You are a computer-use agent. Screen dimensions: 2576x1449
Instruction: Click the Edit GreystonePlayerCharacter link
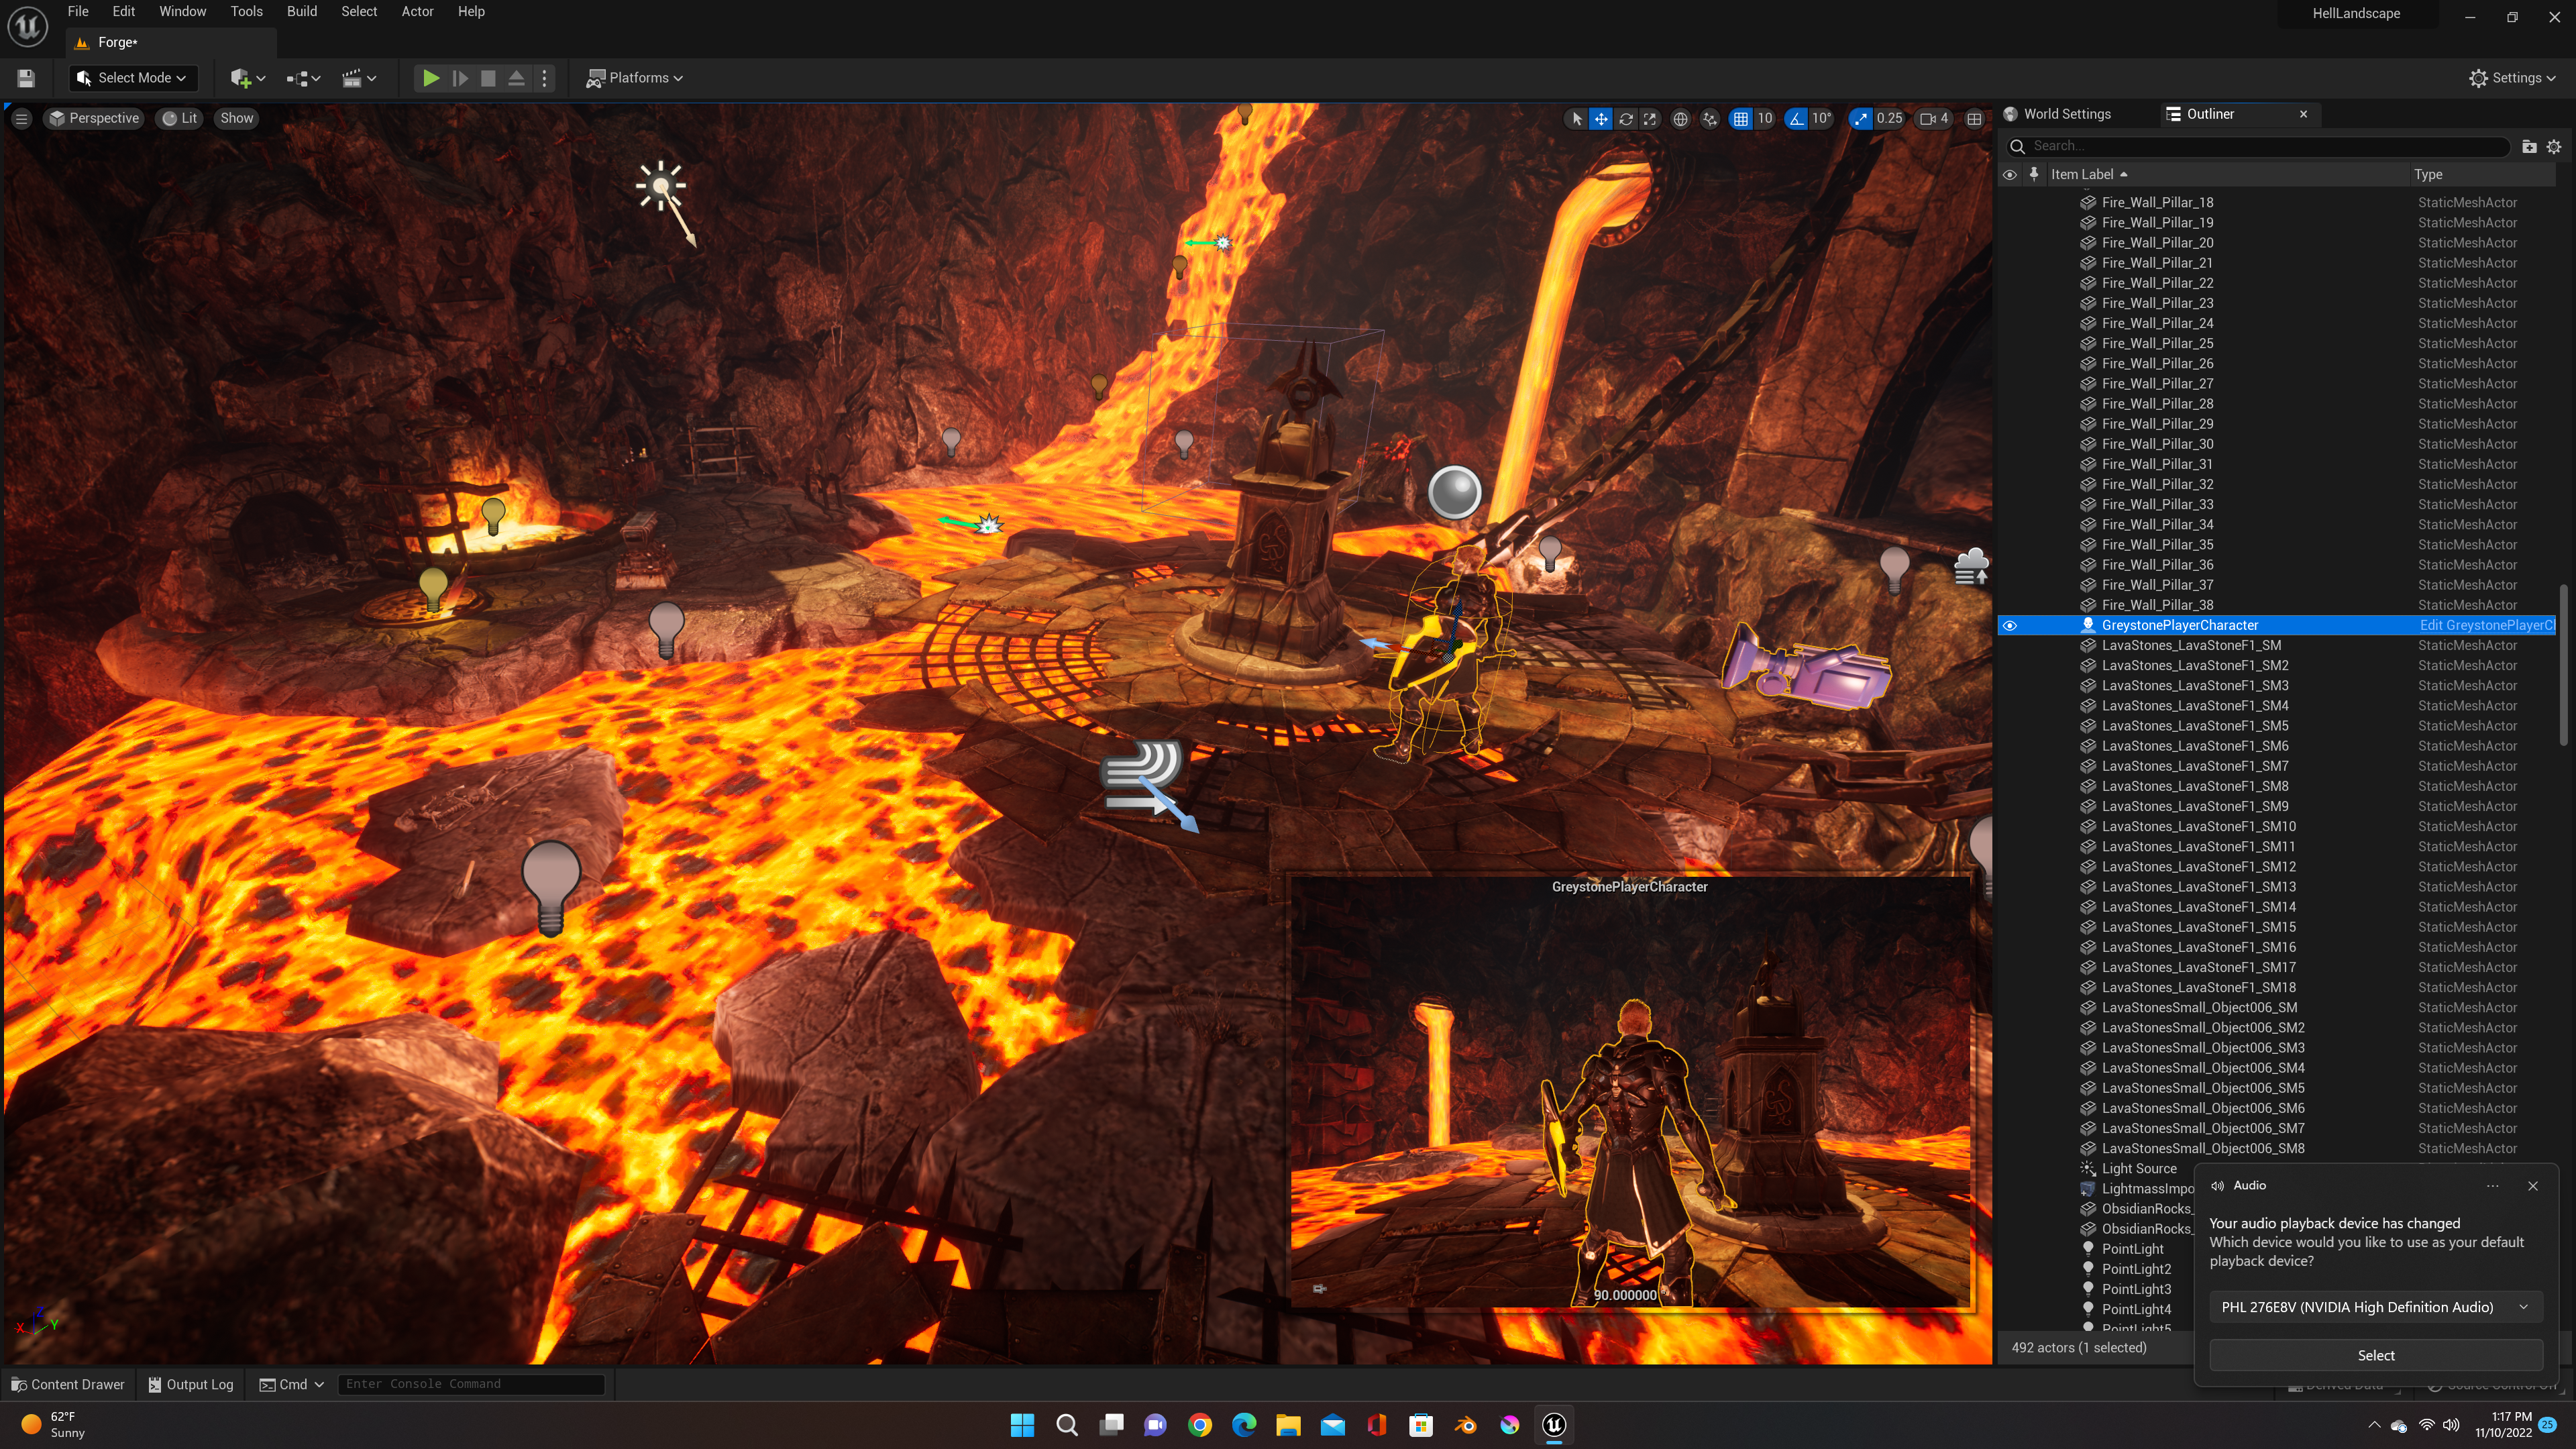(x=2486, y=626)
